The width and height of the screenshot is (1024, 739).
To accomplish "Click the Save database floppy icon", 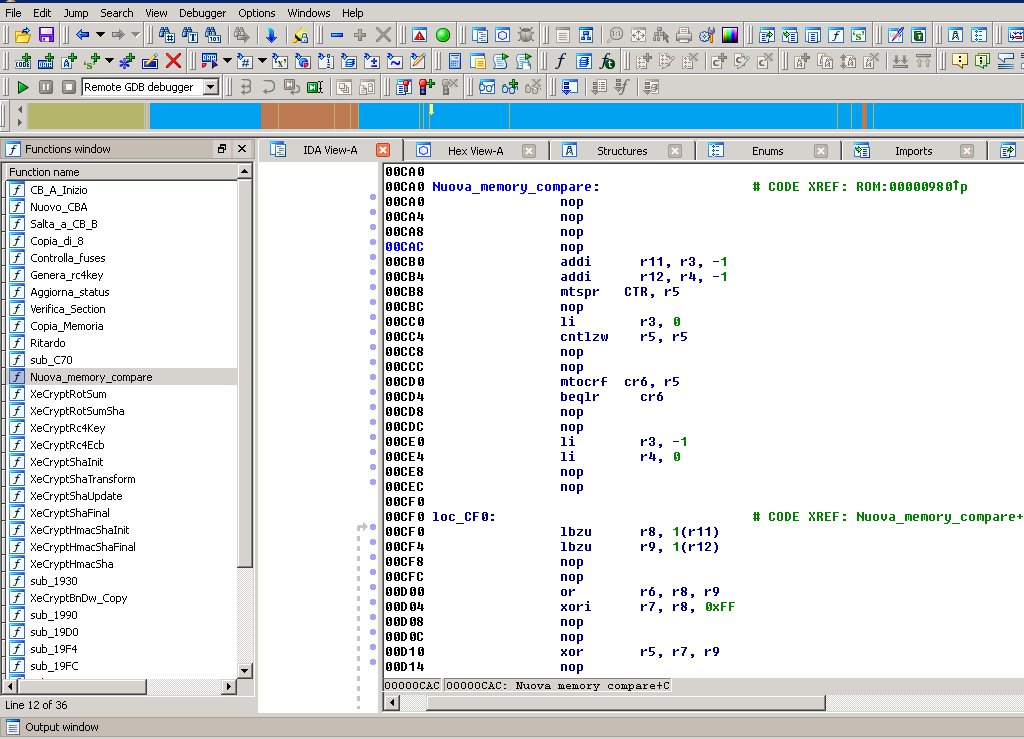I will 46,35.
